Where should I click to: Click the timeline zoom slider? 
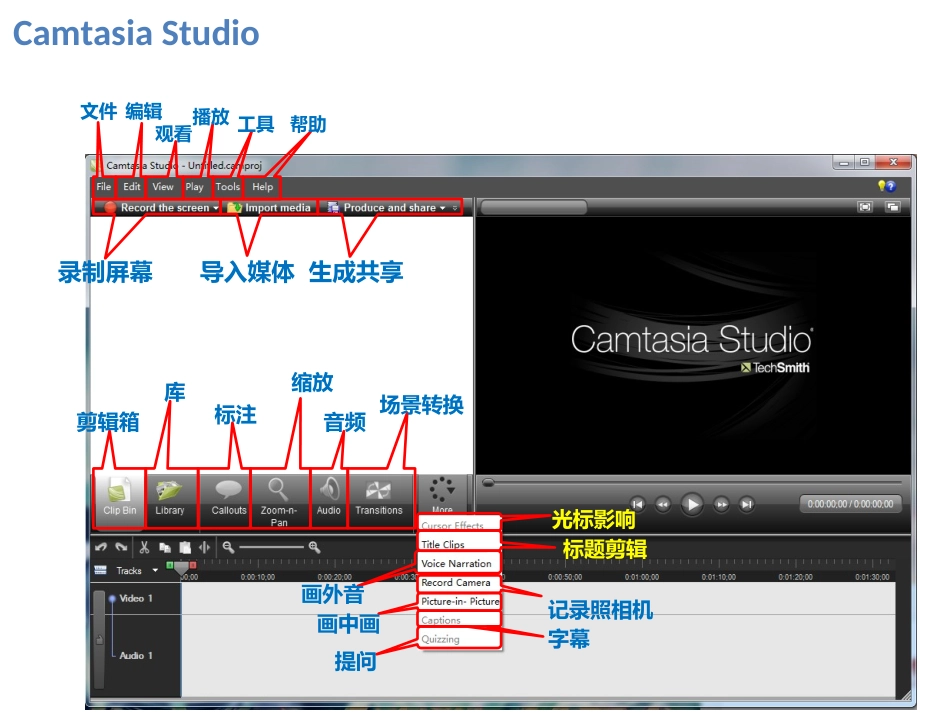click(x=270, y=548)
